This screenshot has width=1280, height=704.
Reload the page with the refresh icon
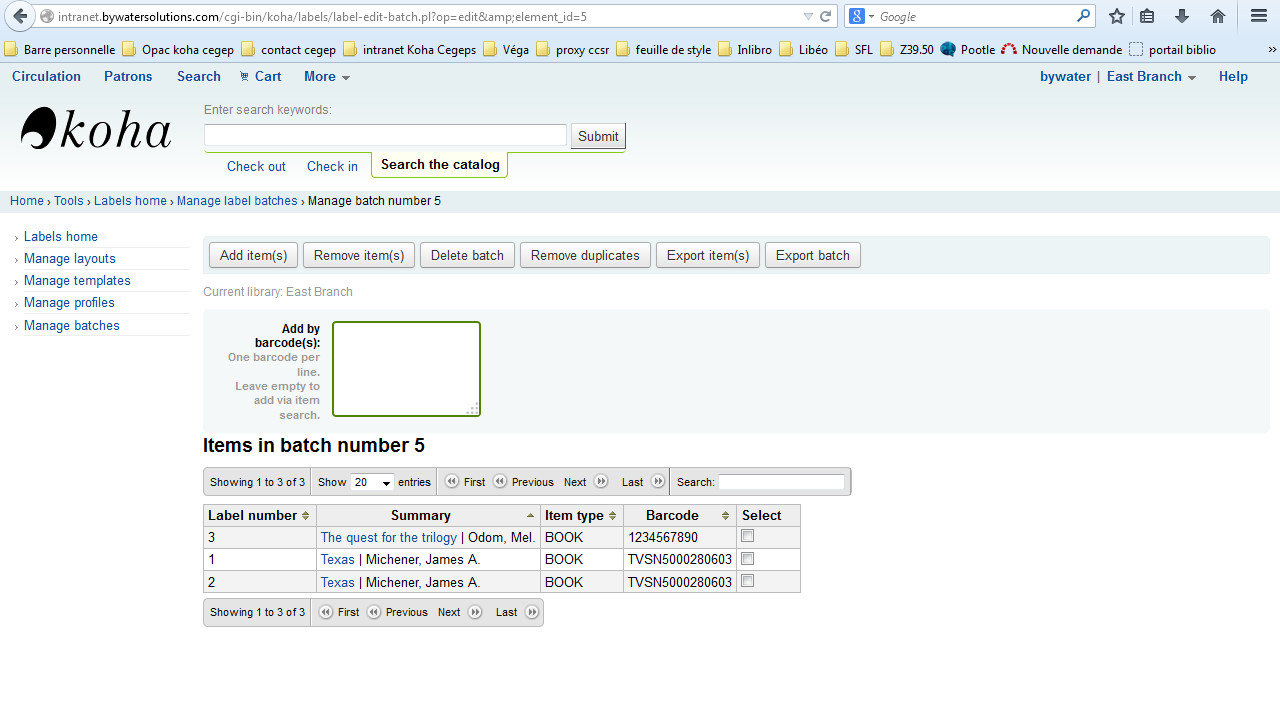(825, 16)
